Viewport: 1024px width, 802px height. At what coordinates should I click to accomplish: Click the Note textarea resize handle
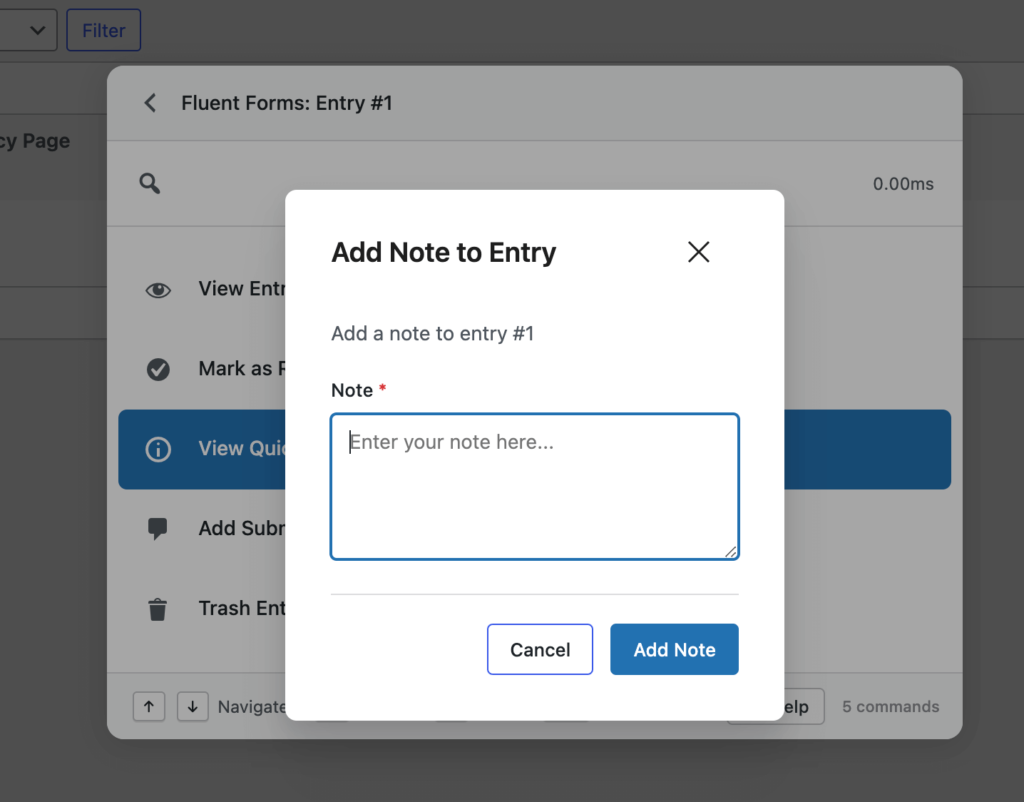point(731,551)
